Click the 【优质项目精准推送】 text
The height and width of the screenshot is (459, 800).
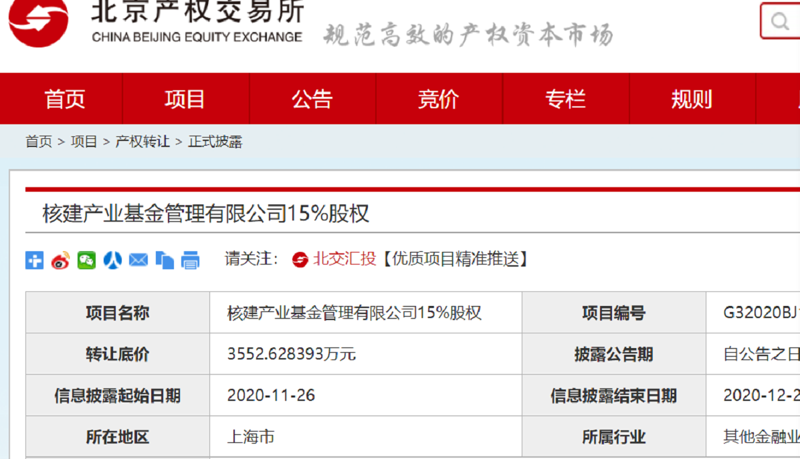coord(456,259)
